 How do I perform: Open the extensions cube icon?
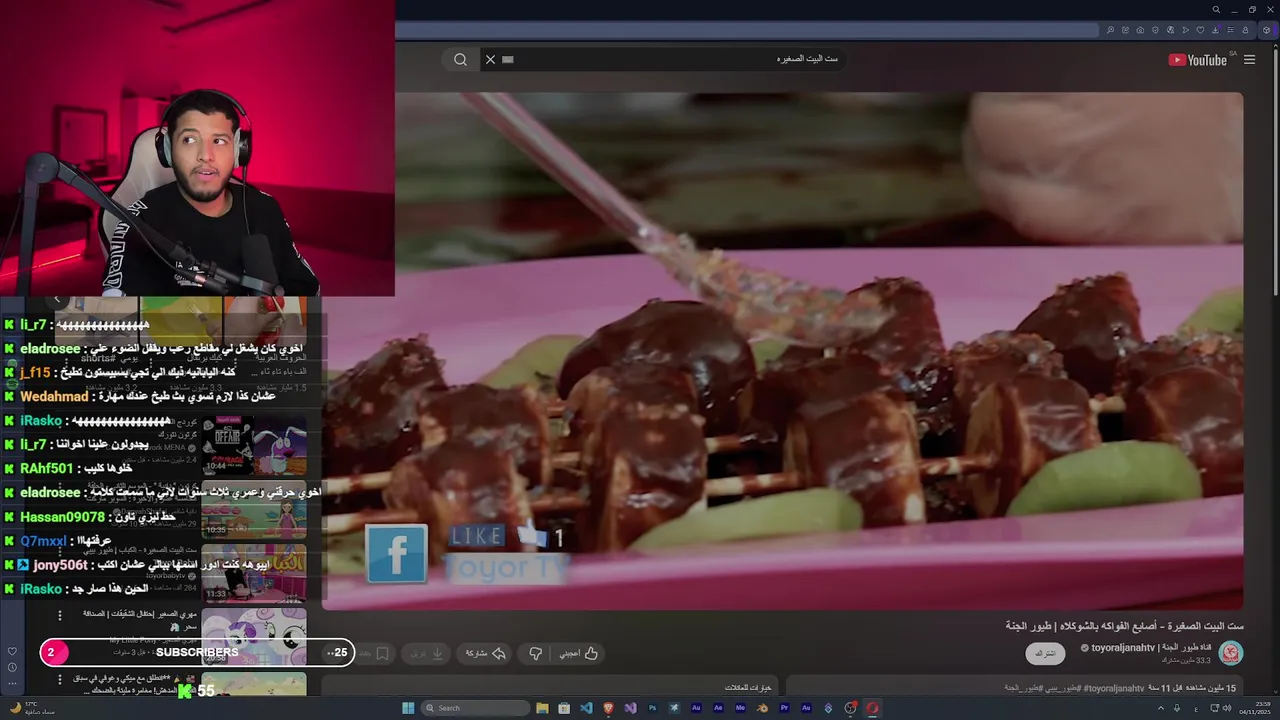point(1266,30)
